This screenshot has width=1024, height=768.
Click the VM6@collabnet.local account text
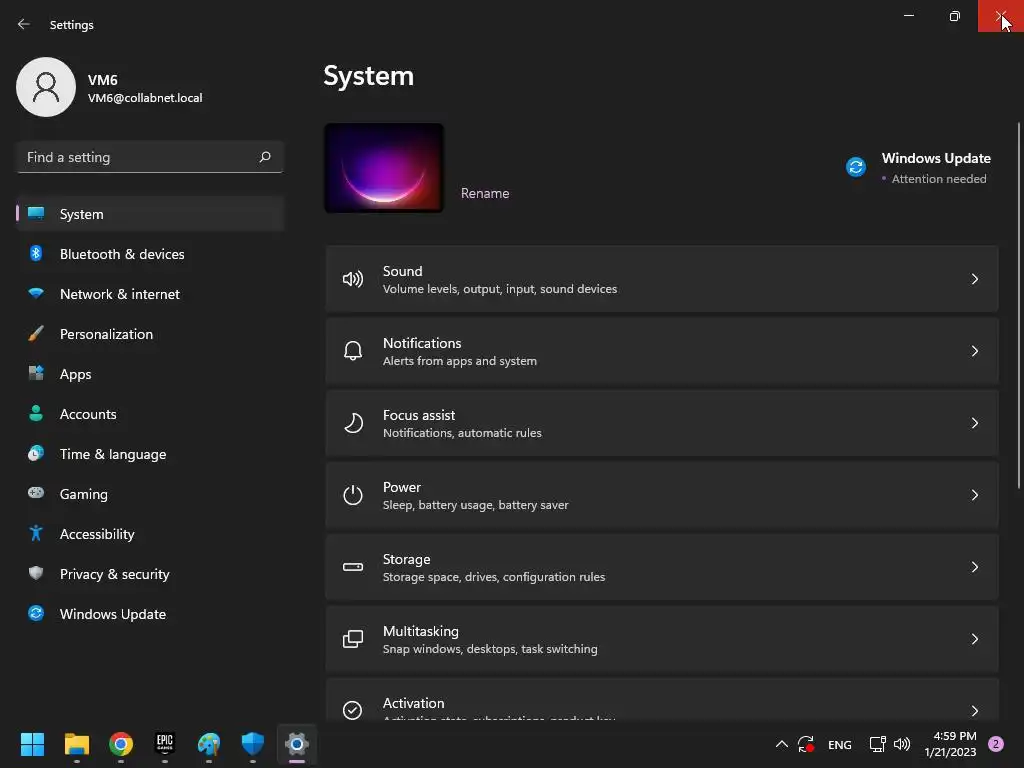[145, 98]
